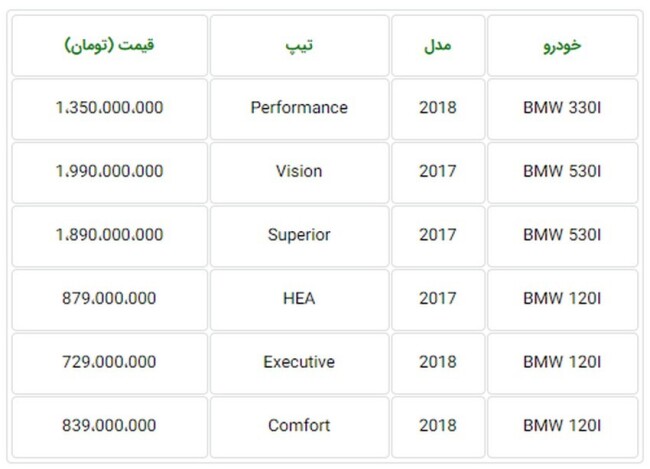
Task: Click the مدل column header
Action: pyautogui.click(x=438, y=46)
